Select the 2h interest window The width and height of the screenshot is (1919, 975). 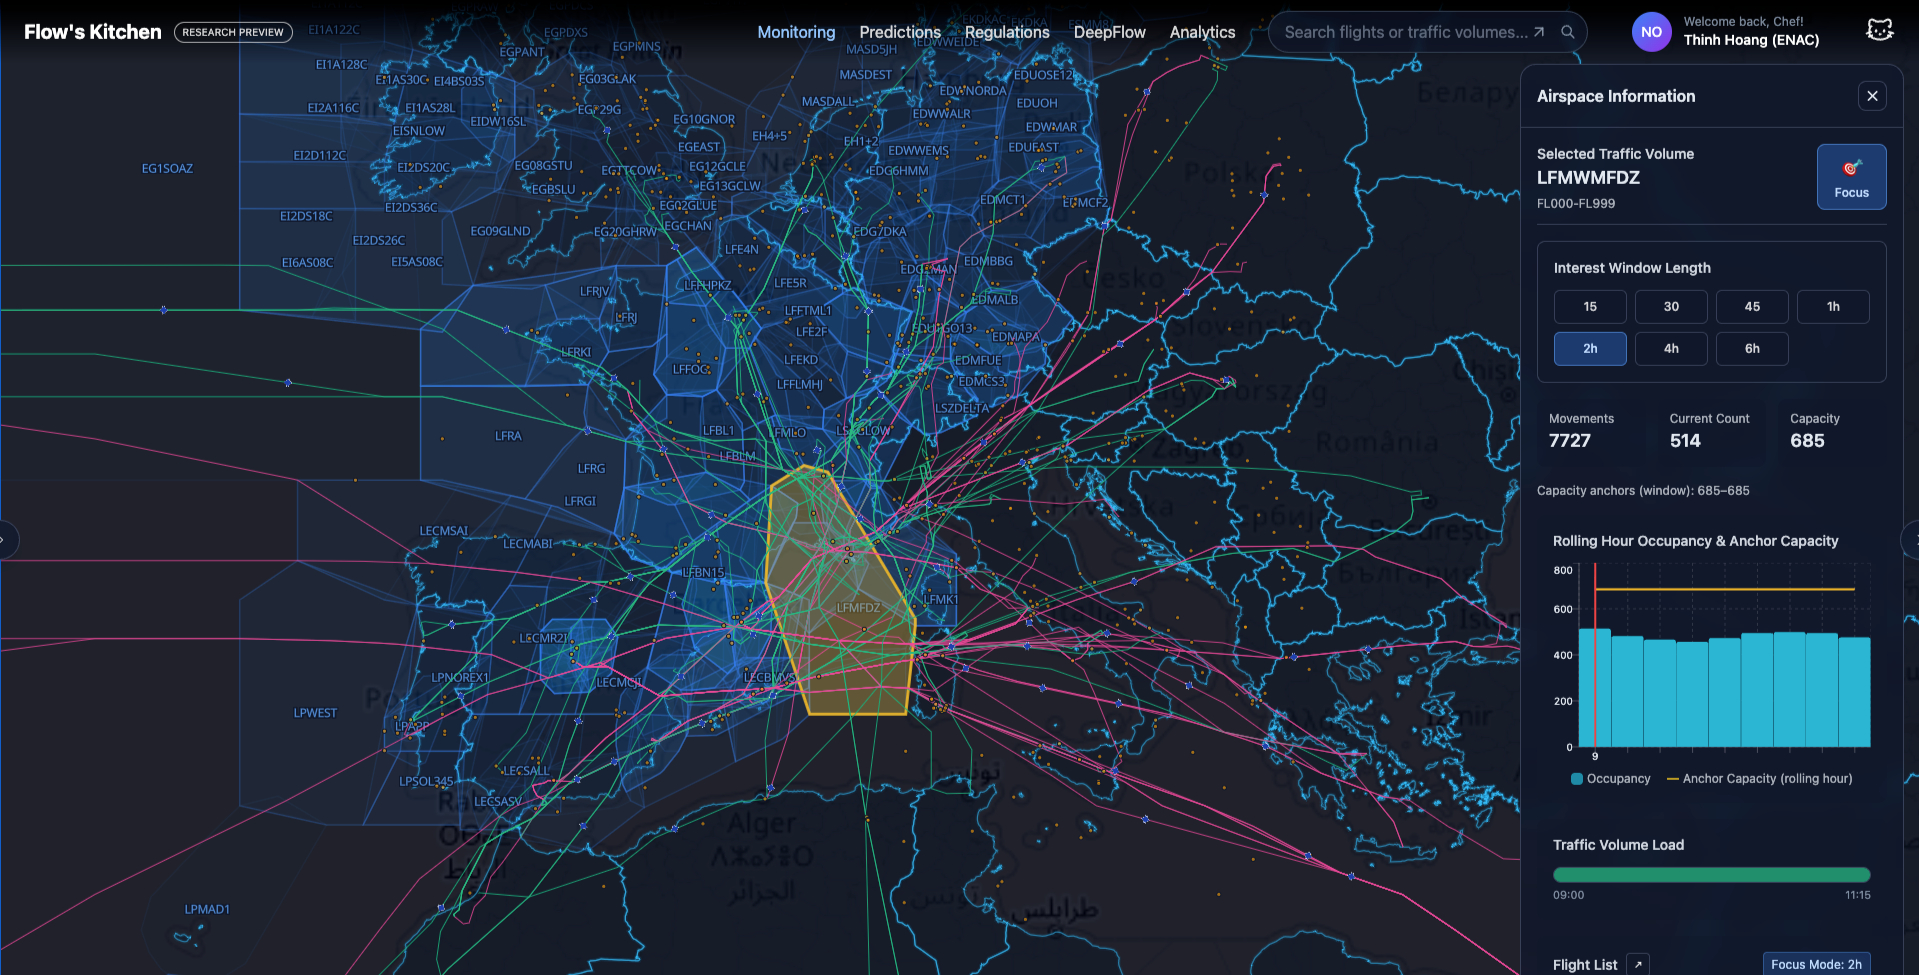click(1590, 349)
